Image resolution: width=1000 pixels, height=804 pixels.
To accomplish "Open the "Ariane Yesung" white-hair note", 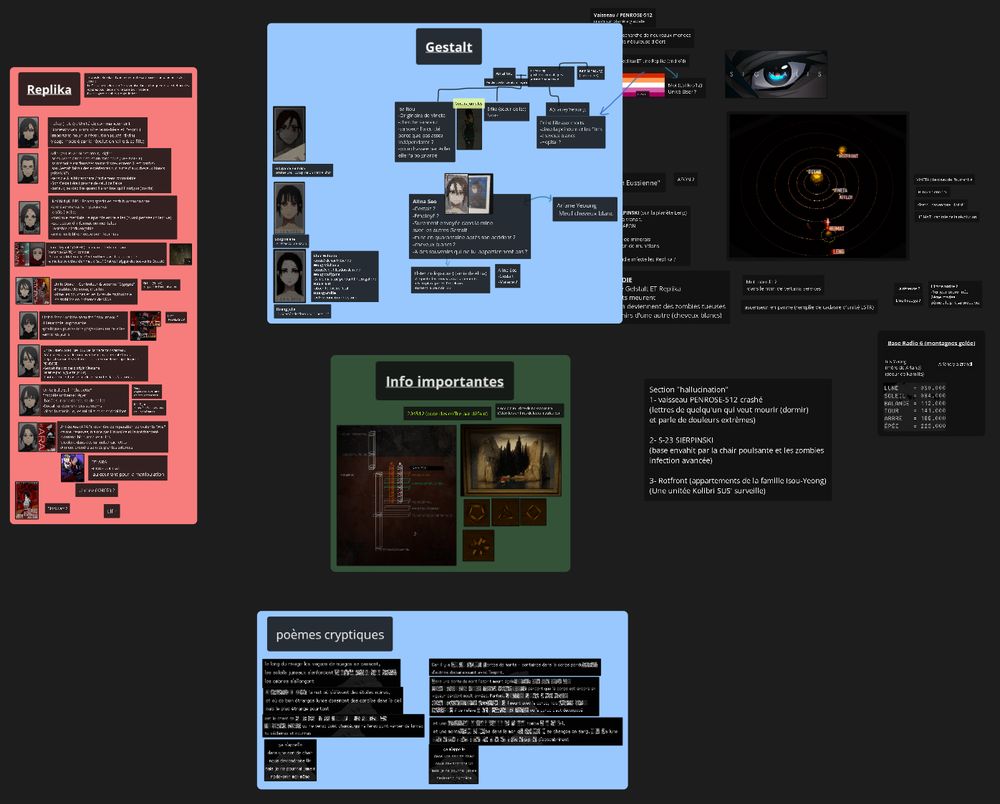I will tap(586, 208).
